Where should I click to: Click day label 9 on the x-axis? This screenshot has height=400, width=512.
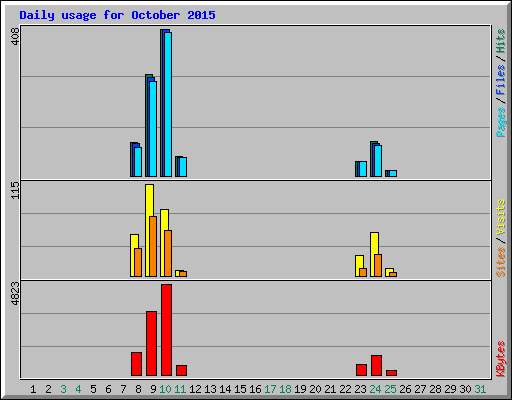click(153, 389)
